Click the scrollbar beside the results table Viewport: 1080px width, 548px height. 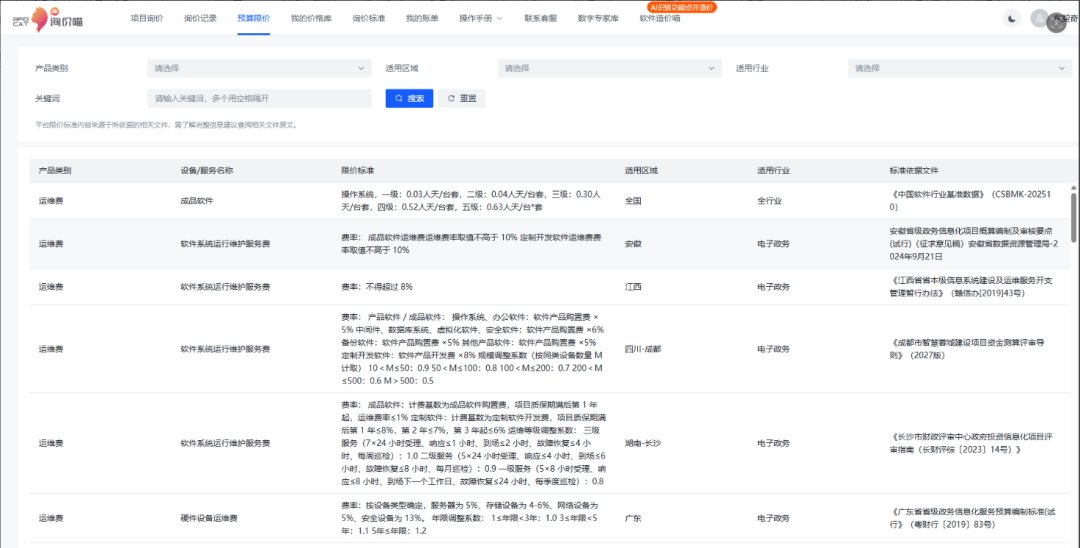[x=1073, y=217]
